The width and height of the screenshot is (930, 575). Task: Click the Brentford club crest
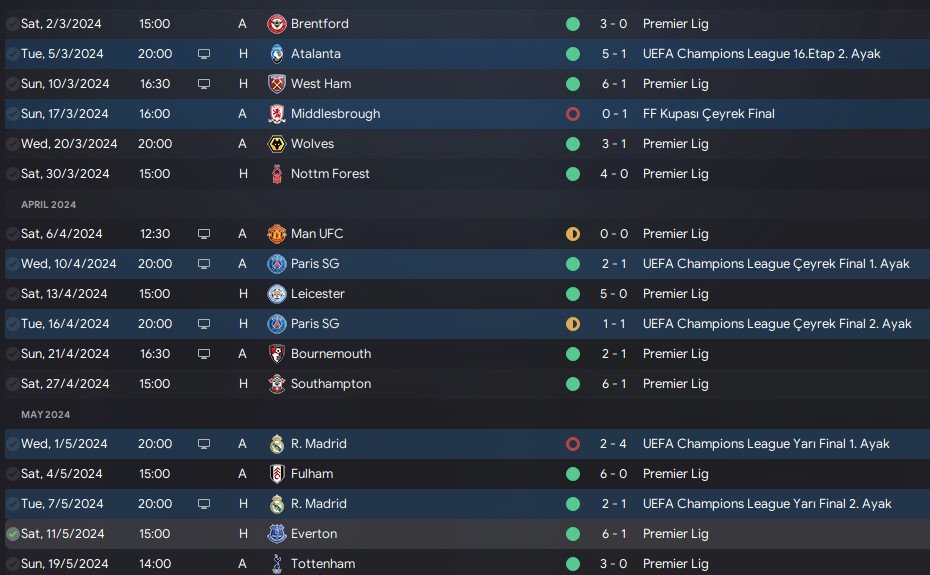(x=276, y=24)
